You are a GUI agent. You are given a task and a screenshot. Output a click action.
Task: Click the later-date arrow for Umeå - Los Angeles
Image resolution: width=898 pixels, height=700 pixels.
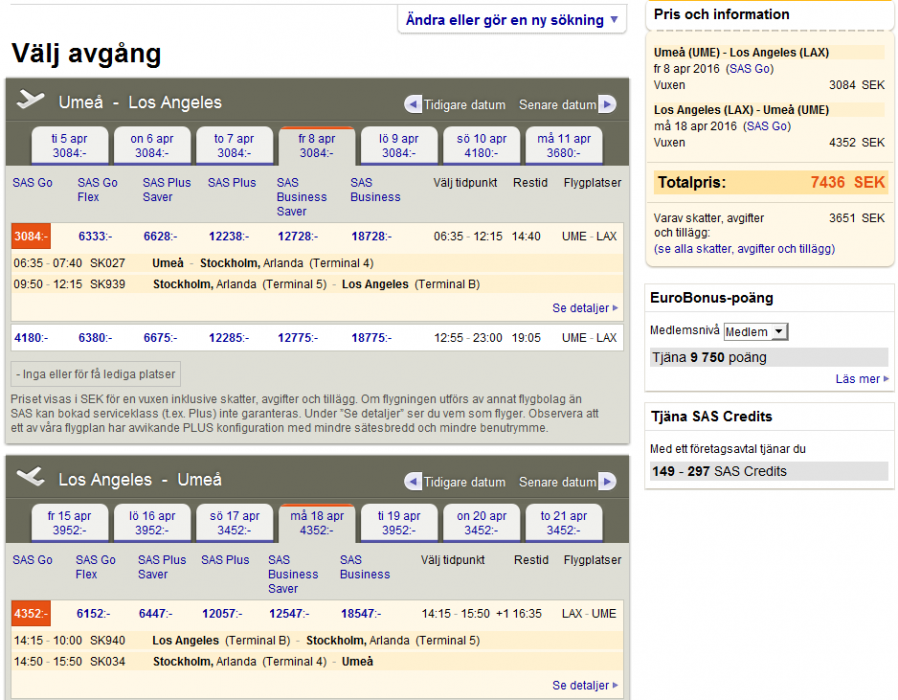click(x=607, y=105)
